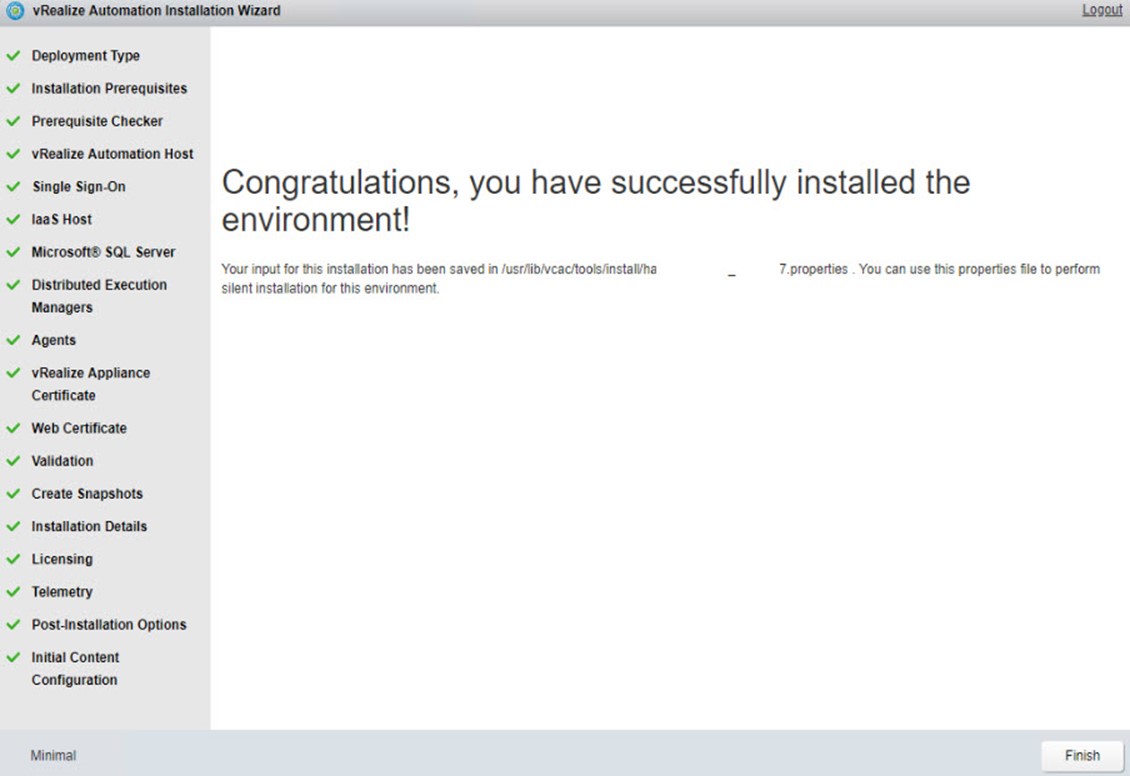Click the checkmark icon next to Installation Prerequisites
Viewport: 1130px width, 776px height.
point(13,88)
